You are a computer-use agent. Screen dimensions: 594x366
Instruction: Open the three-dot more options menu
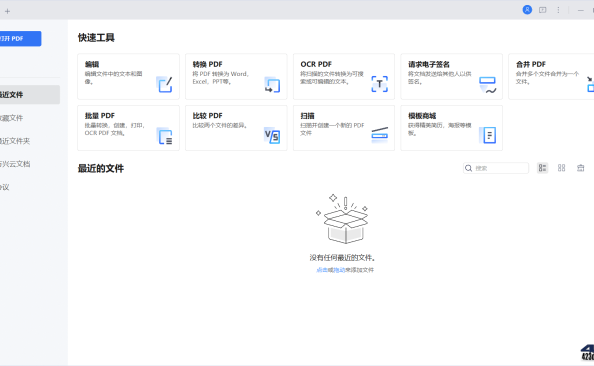click(558, 10)
